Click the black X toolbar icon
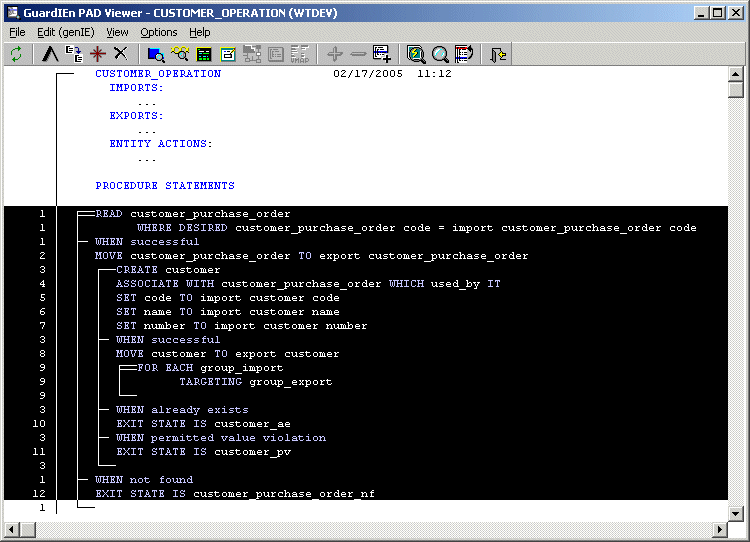The image size is (750, 542). [120, 54]
